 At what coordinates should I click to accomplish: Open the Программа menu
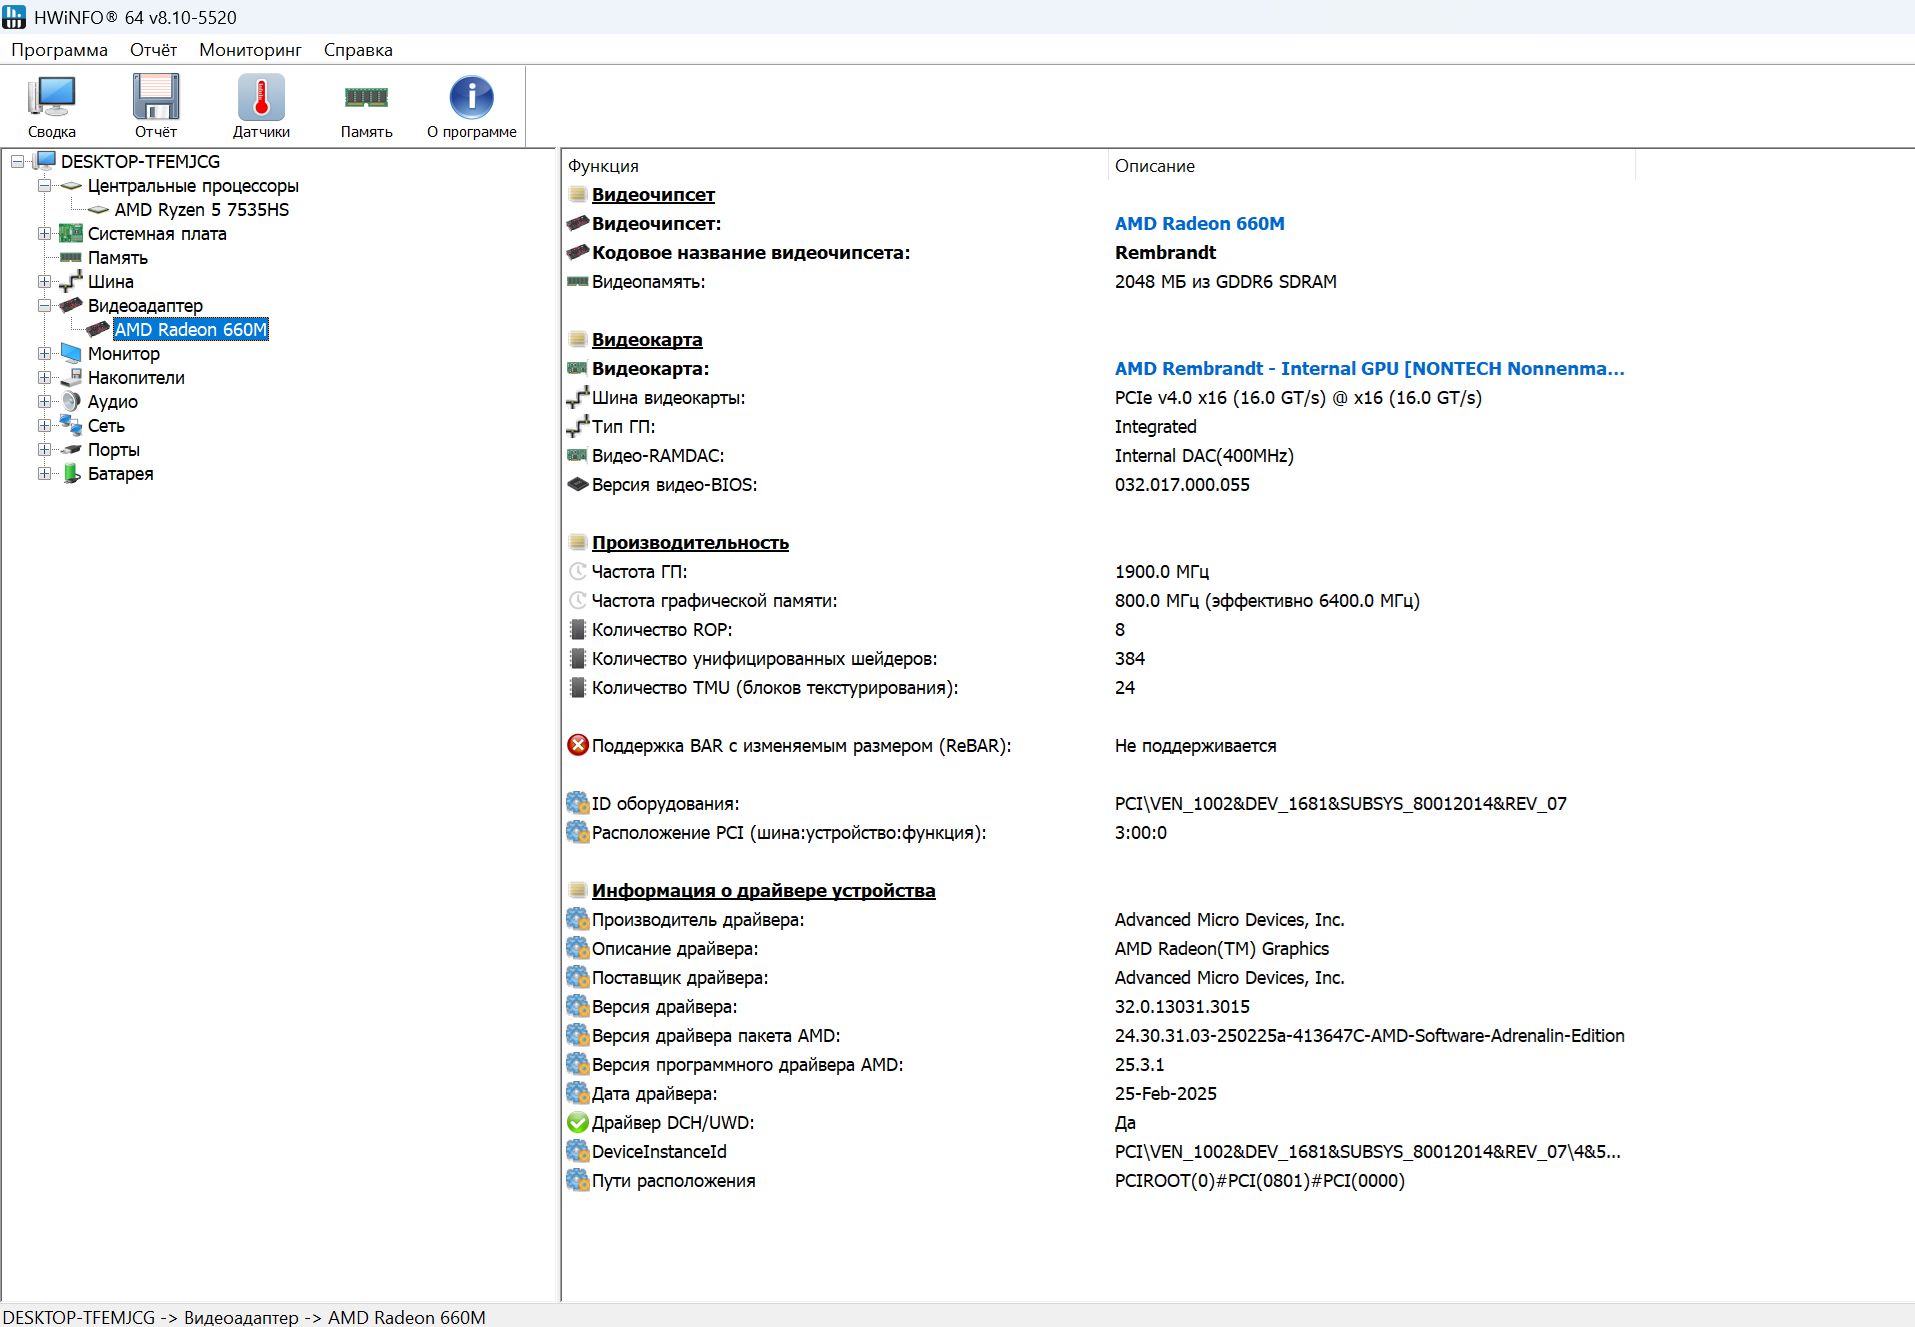coord(59,50)
